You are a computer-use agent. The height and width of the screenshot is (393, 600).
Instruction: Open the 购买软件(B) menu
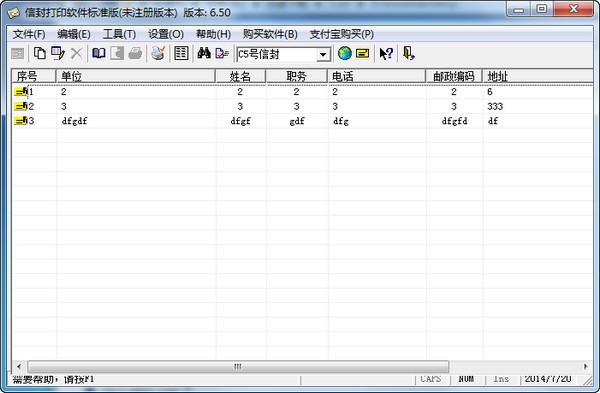pos(270,34)
